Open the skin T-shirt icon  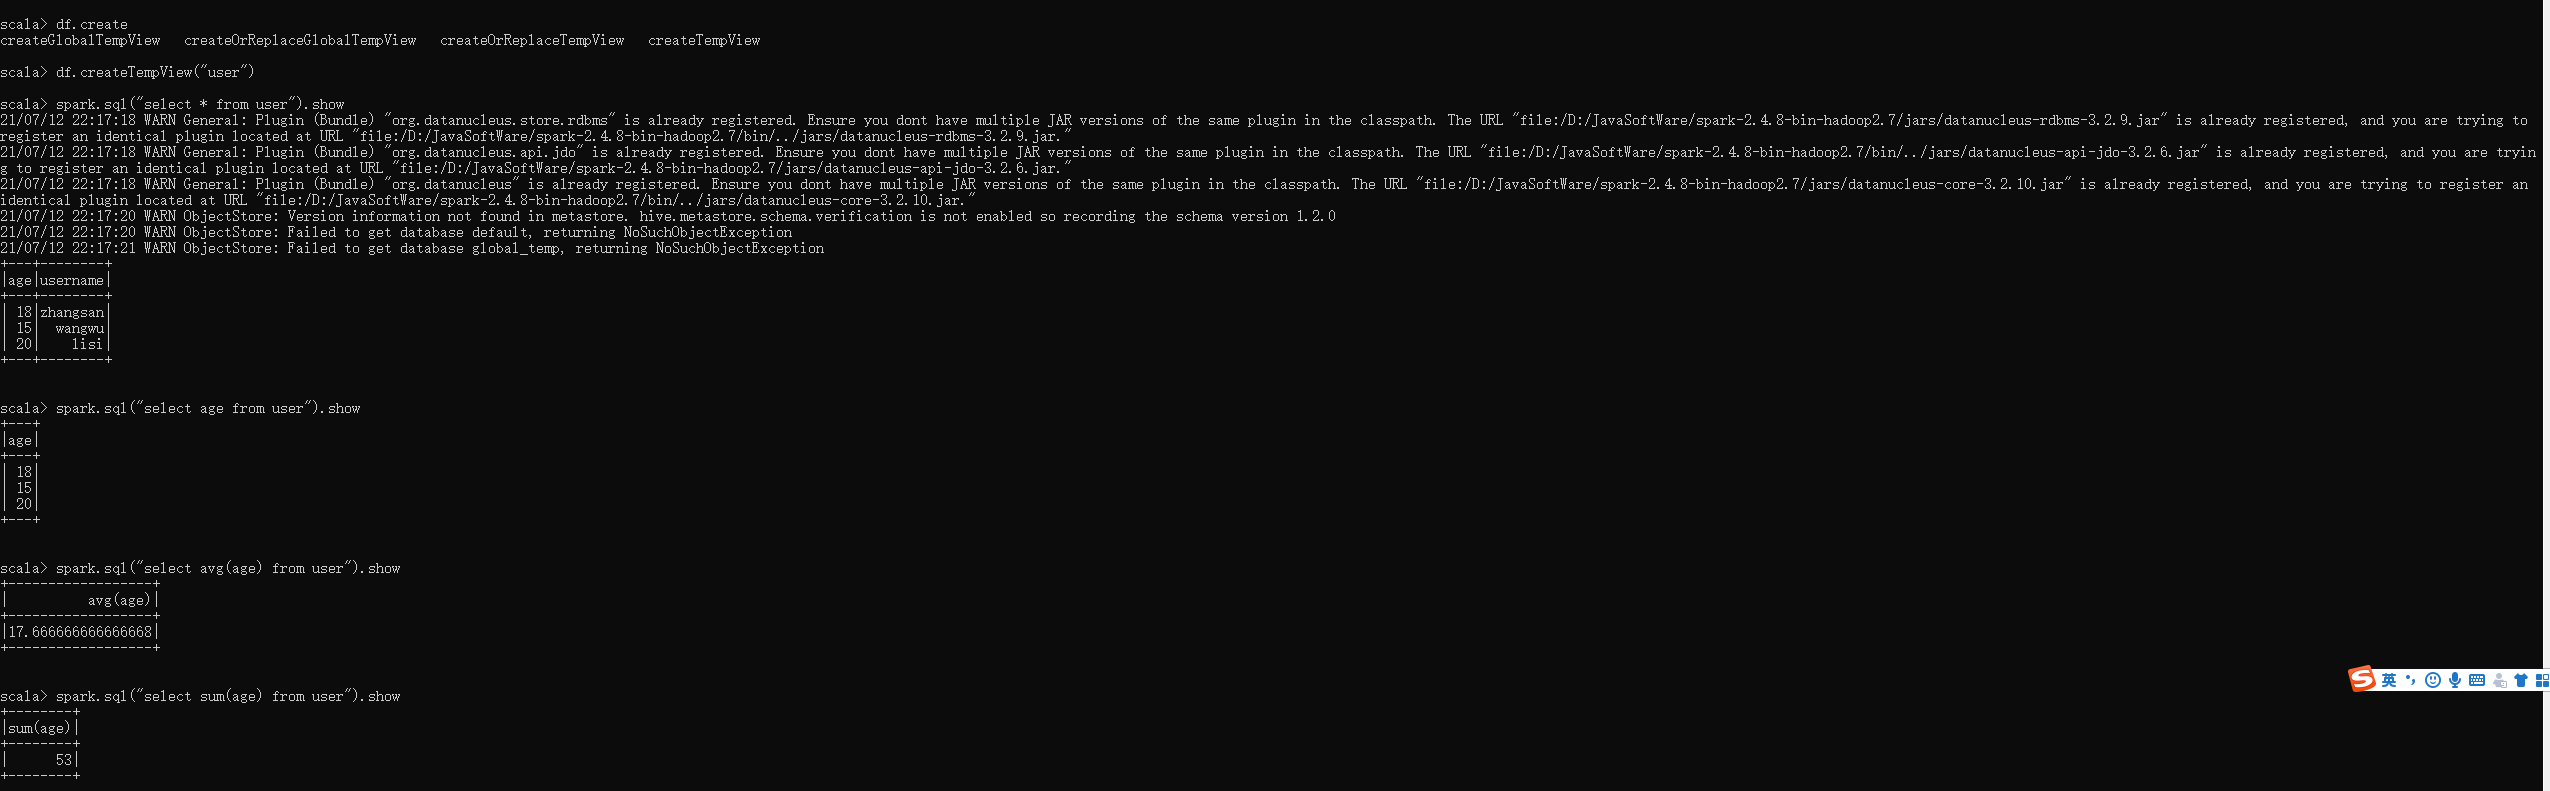(x=2521, y=680)
